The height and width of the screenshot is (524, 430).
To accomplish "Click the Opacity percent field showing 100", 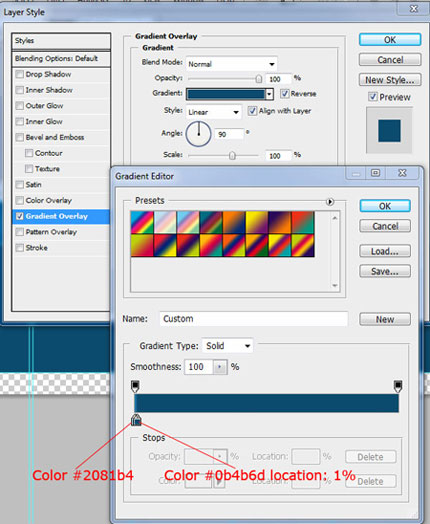I will tap(279, 79).
